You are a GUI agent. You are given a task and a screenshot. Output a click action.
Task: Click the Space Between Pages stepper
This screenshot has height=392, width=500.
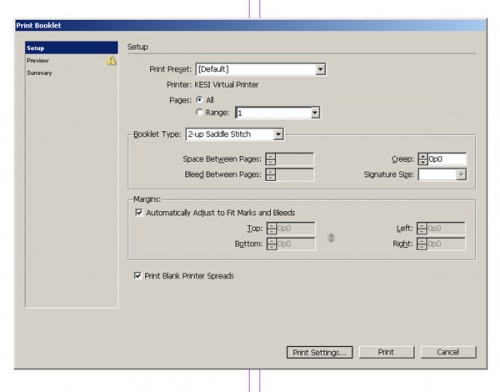(x=271, y=159)
